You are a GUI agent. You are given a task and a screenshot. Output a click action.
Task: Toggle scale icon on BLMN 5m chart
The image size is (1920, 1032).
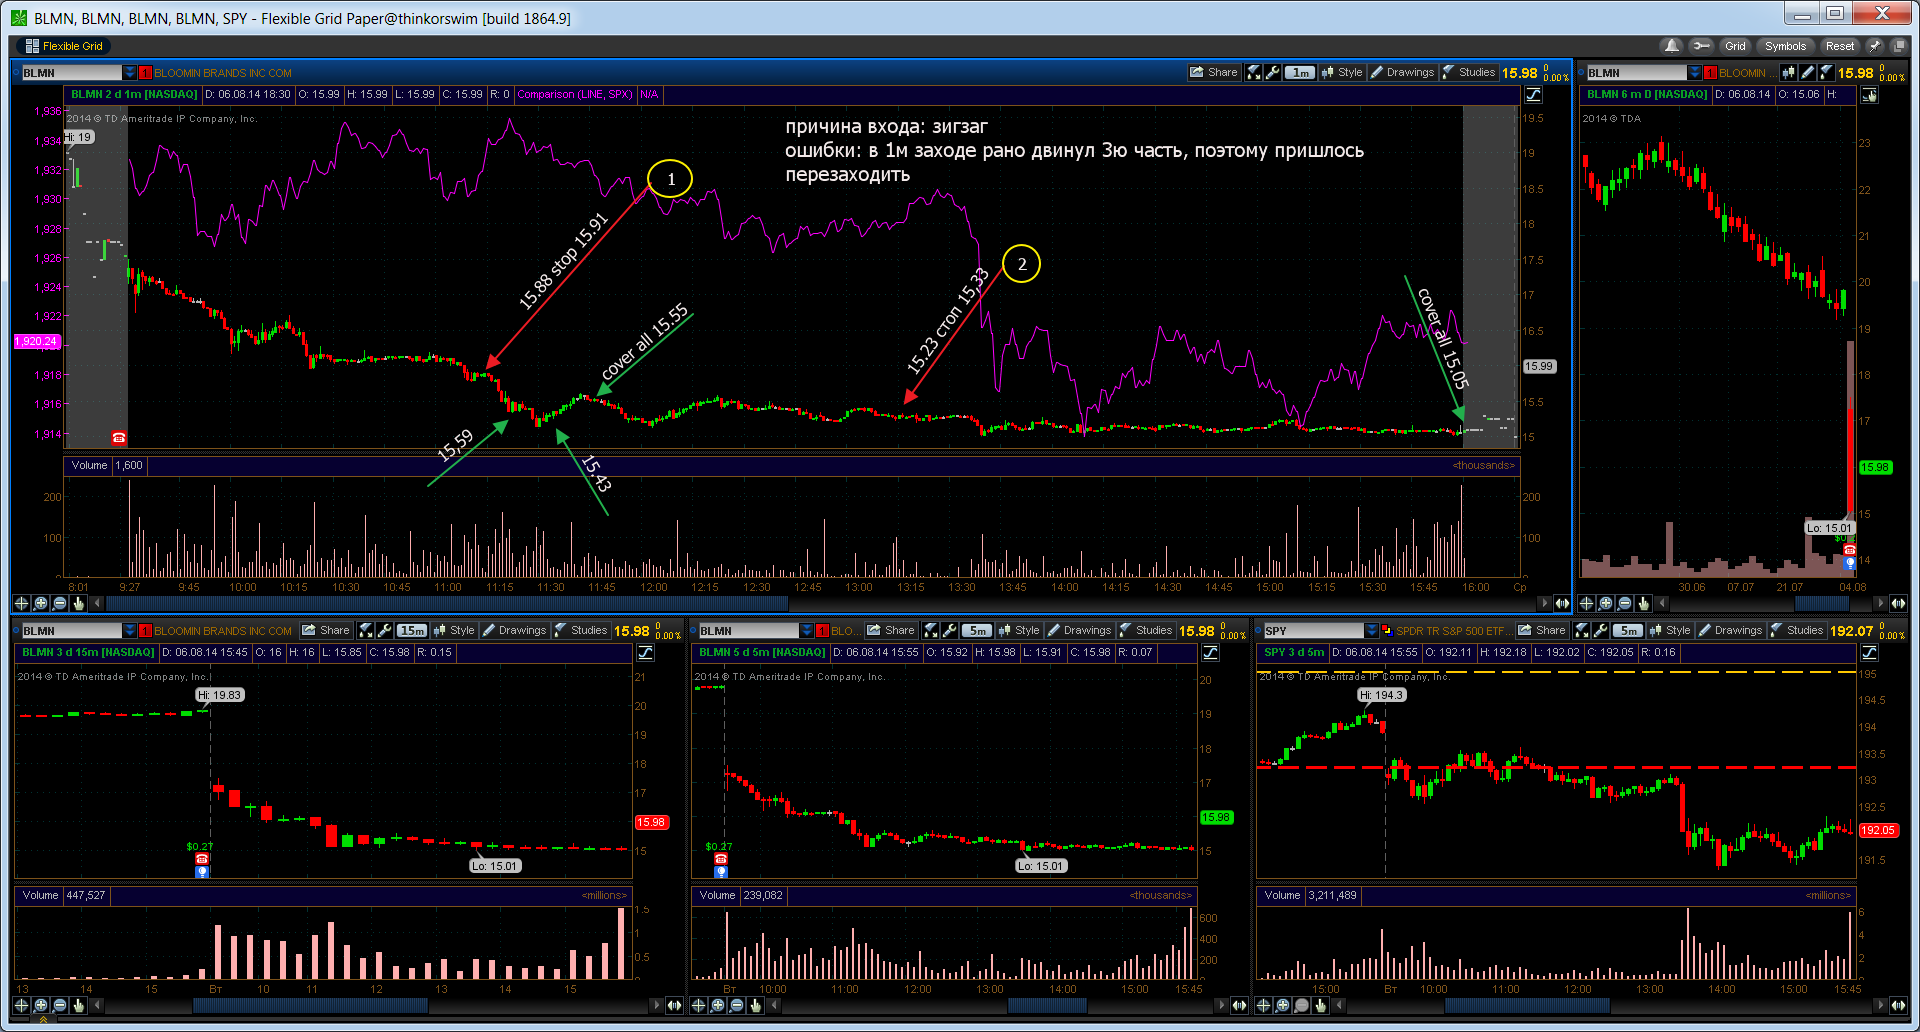point(1211,652)
